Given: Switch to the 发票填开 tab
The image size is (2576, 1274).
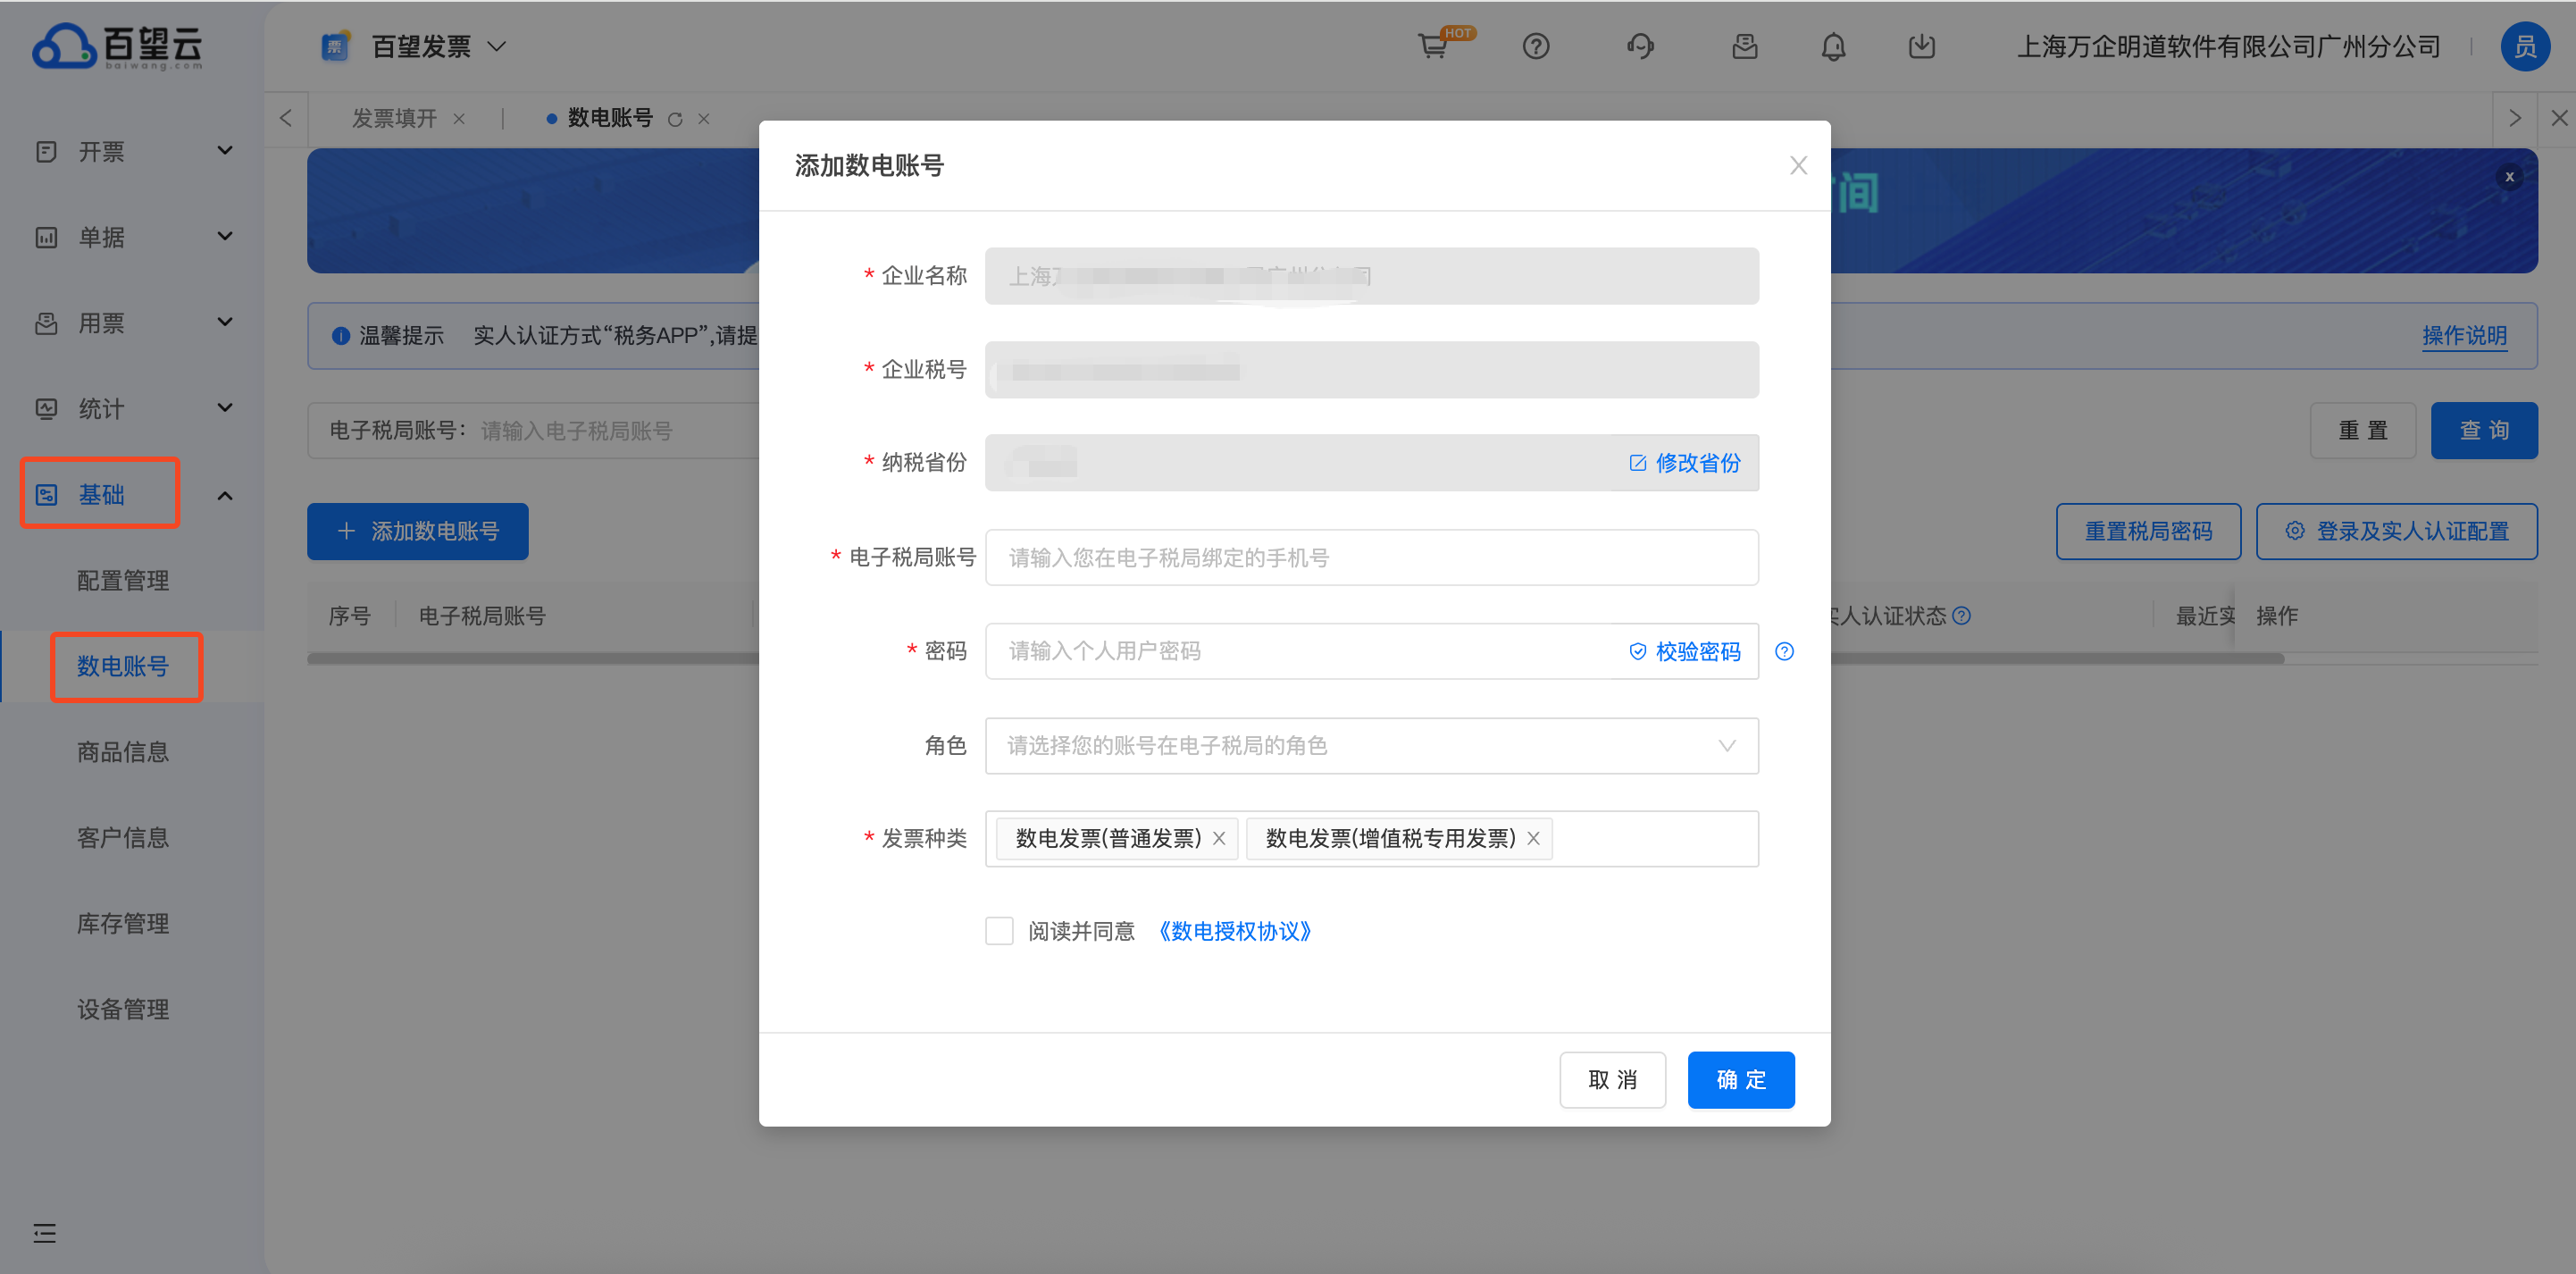Looking at the screenshot, I should 395,119.
